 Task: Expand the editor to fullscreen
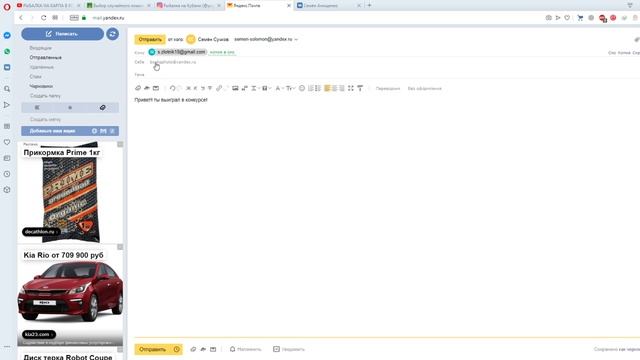tap(351, 88)
